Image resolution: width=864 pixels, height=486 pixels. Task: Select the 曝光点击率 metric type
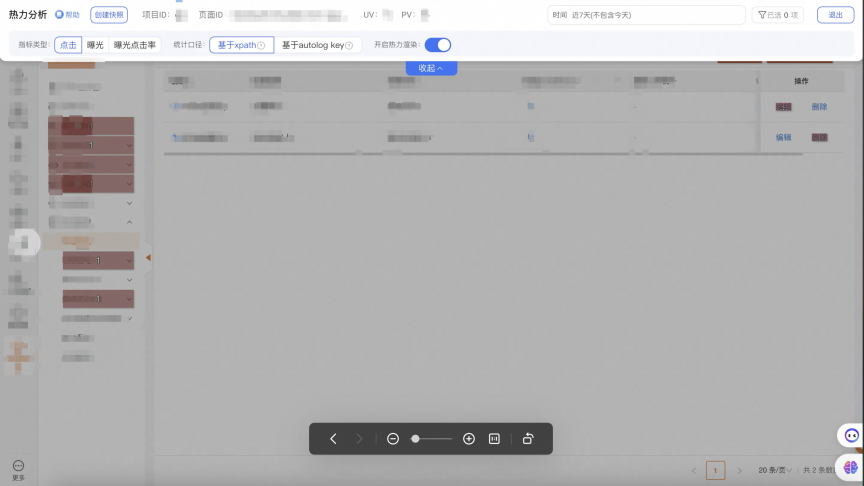[134, 45]
